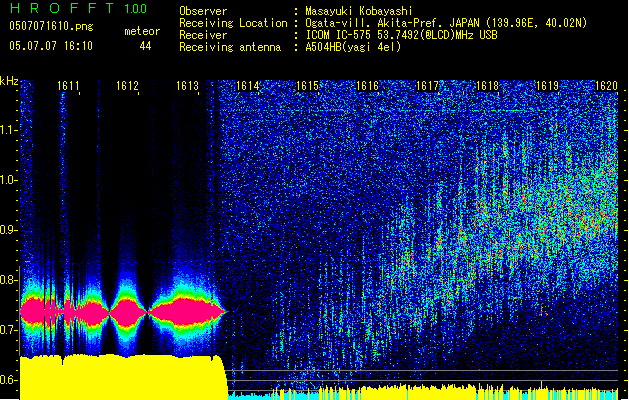Viewport: 629px width, 400px height.
Task: Click the Receiving antenna A504HB value
Action: [353, 47]
